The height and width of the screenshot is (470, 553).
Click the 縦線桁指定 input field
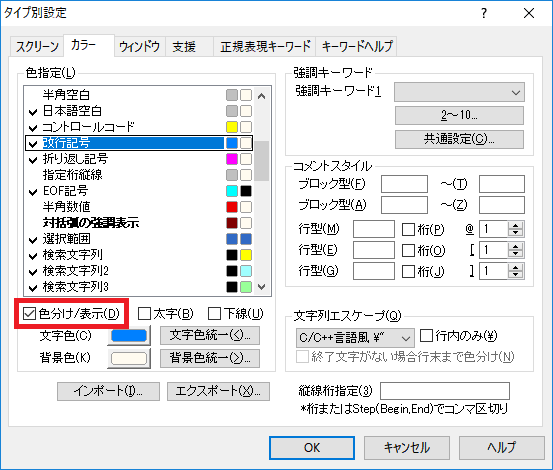pos(445,391)
